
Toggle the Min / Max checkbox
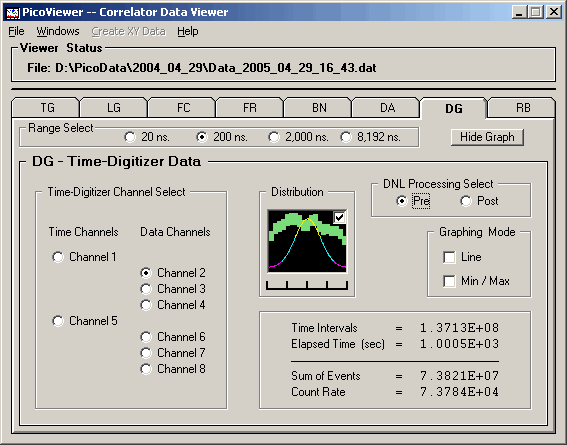(x=476, y=281)
